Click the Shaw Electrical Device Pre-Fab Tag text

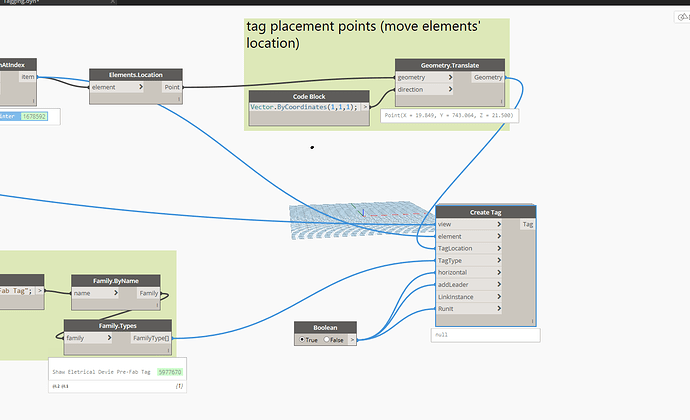(101, 372)
